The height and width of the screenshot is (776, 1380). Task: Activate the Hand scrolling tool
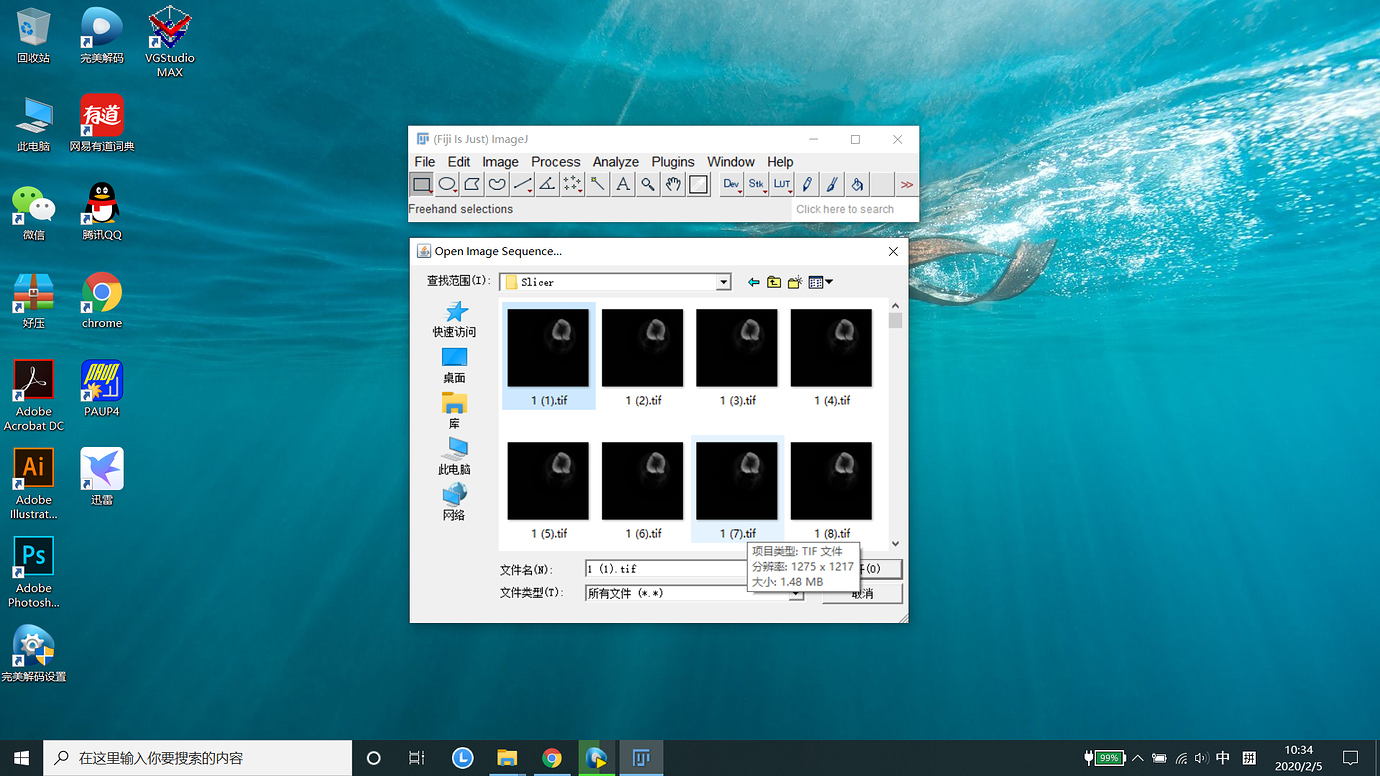coord(673,184)
